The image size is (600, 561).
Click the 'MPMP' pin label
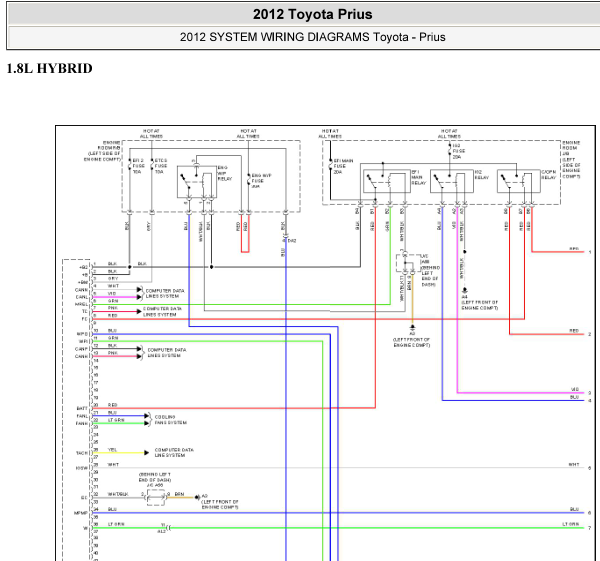tap(81, 513)
